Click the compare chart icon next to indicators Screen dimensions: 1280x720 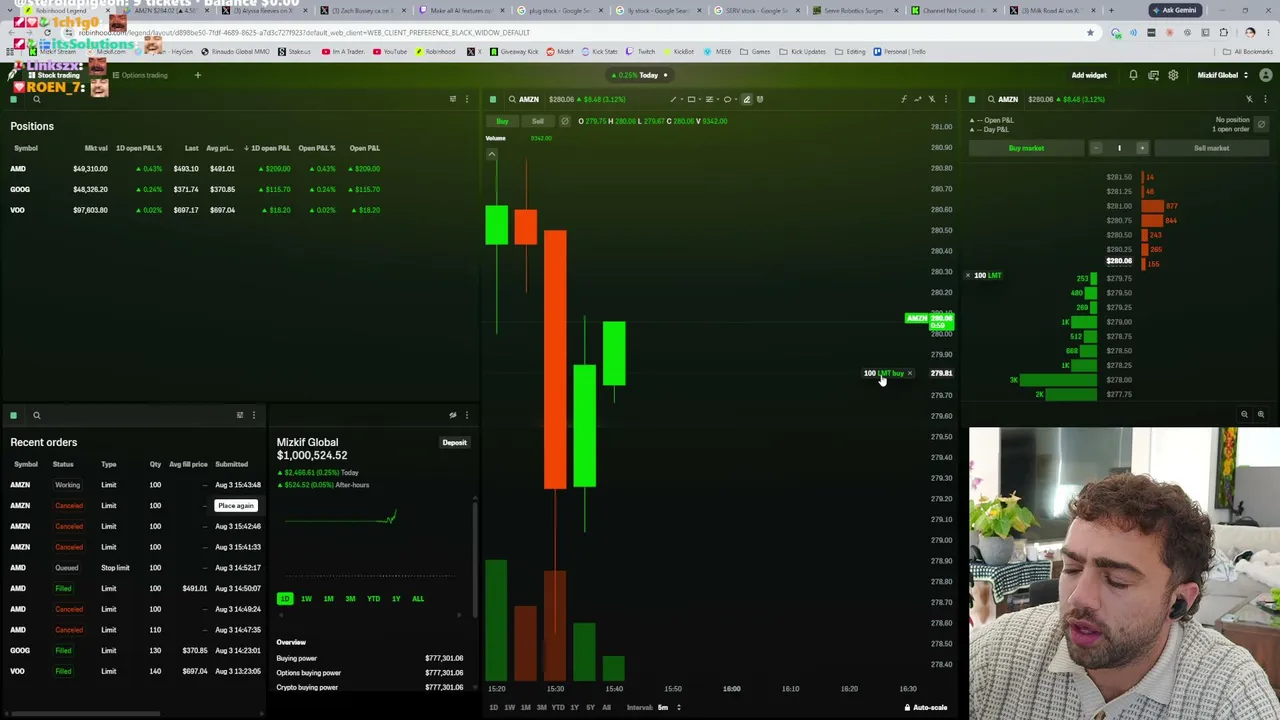tap(917, 99)
